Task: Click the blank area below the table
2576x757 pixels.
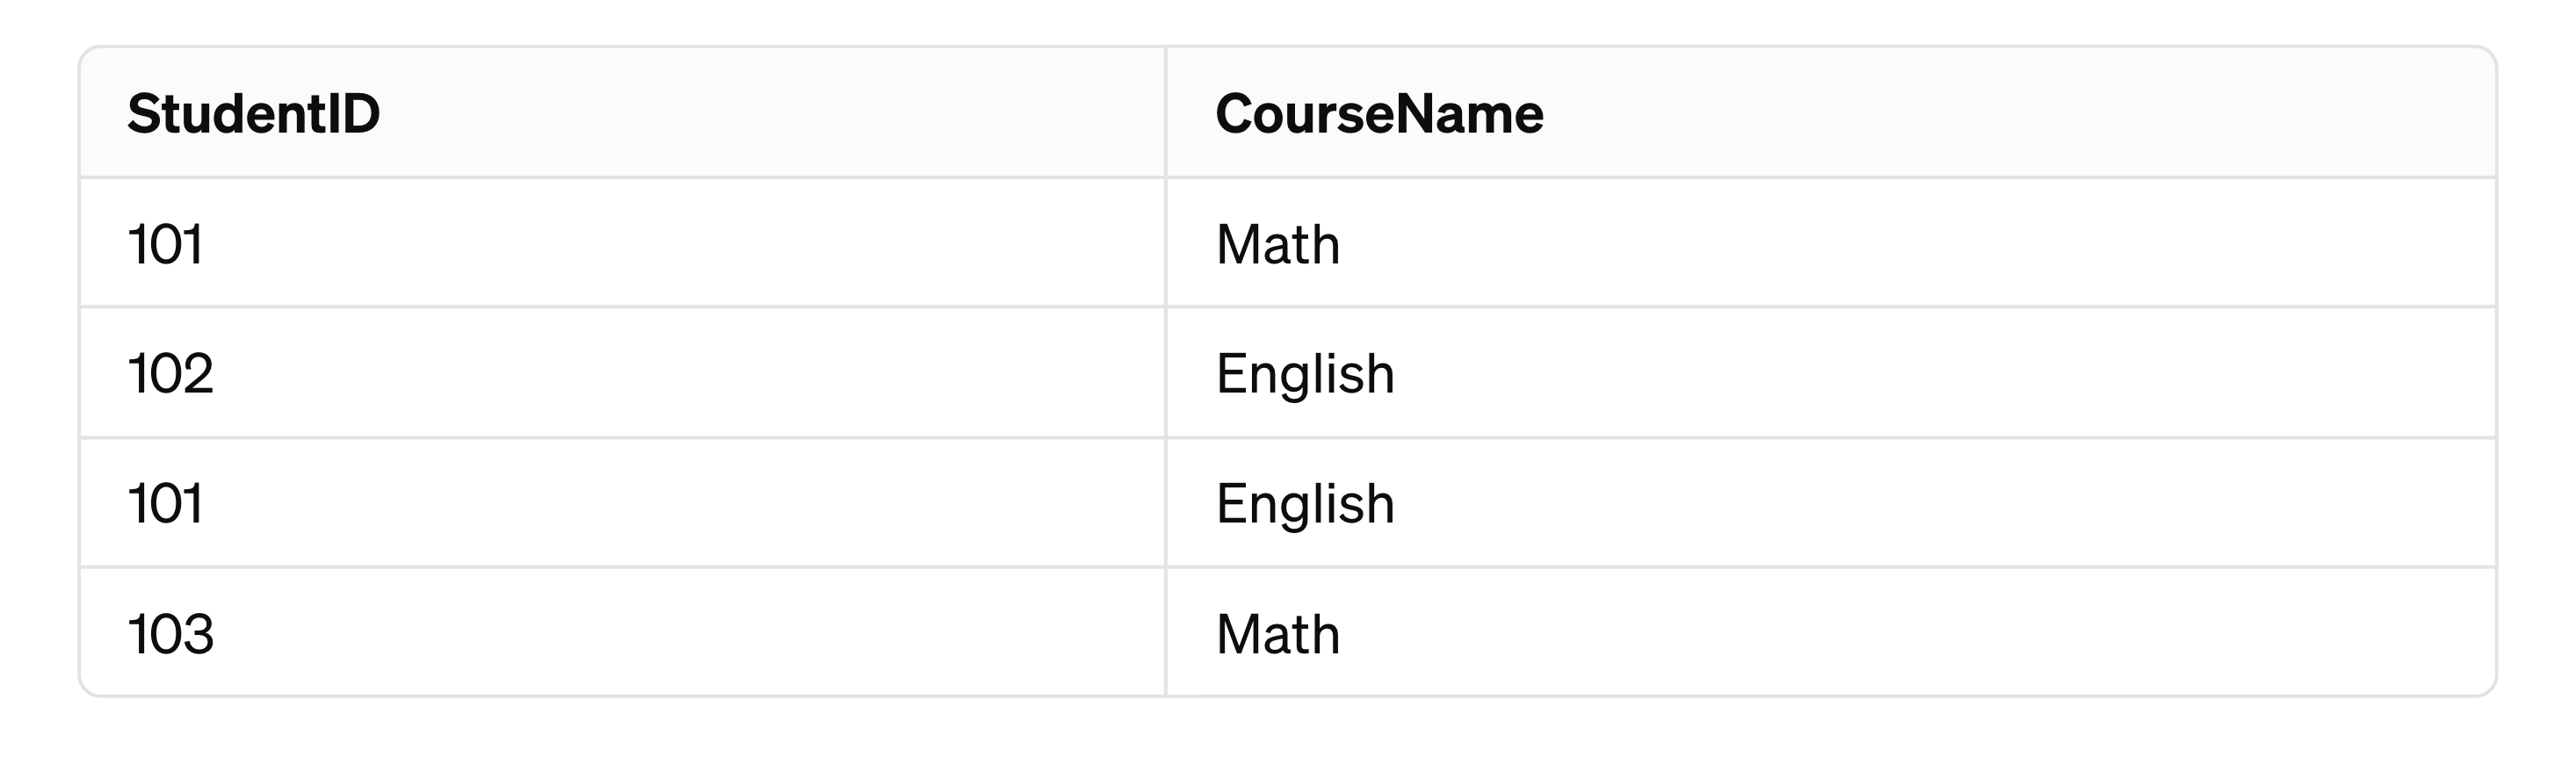Action: coord(1288,730)
